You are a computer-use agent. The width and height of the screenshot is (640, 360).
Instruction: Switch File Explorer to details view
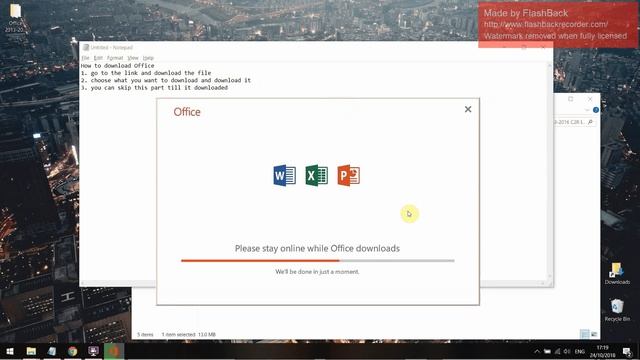(584, 334)
